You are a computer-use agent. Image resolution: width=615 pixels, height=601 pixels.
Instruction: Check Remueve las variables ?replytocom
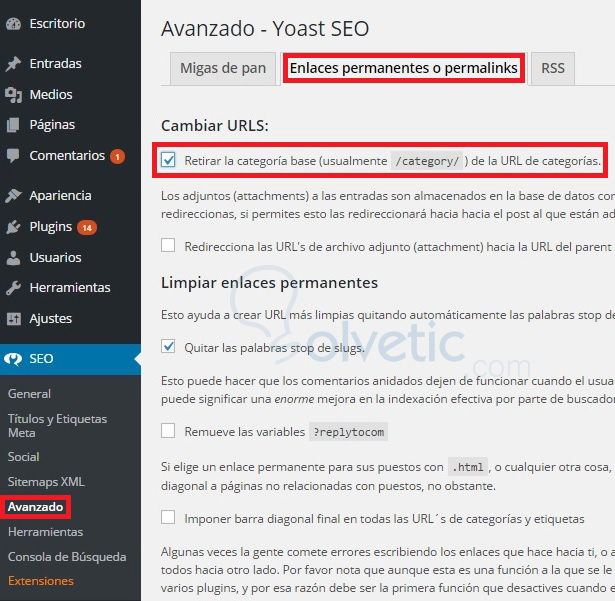click(x=168, y=431)
